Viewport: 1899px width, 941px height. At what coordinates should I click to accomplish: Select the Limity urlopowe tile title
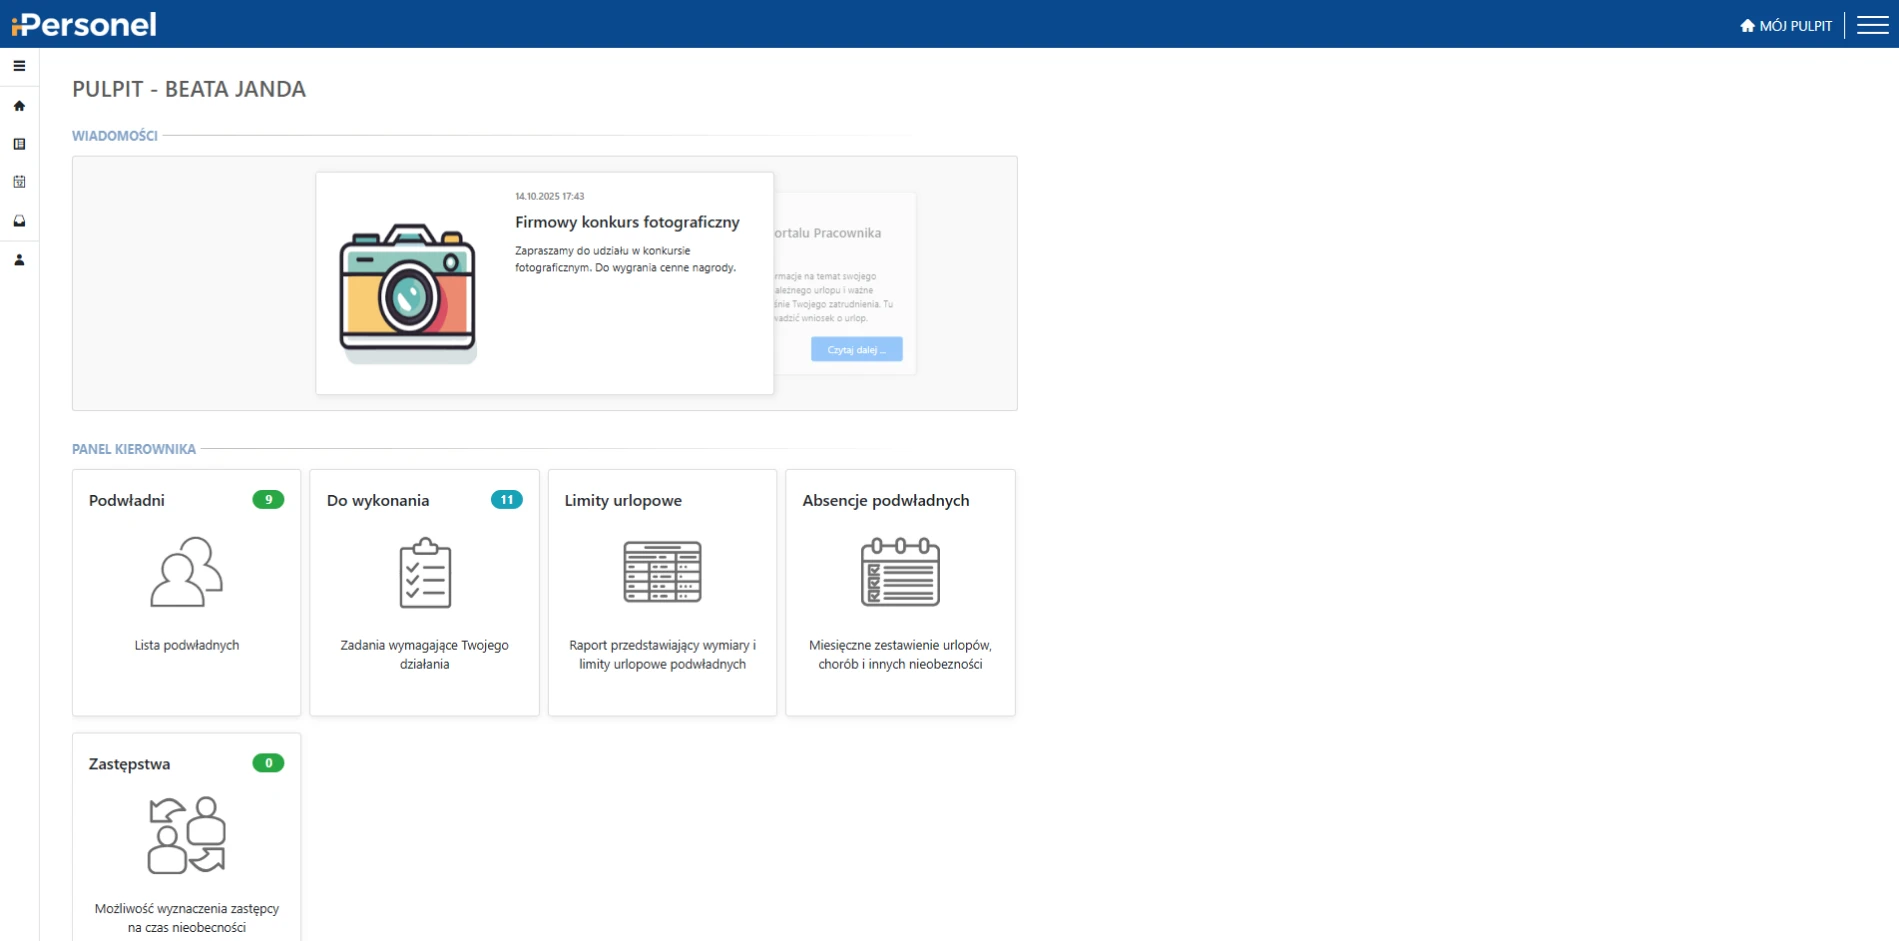point(623,501)
